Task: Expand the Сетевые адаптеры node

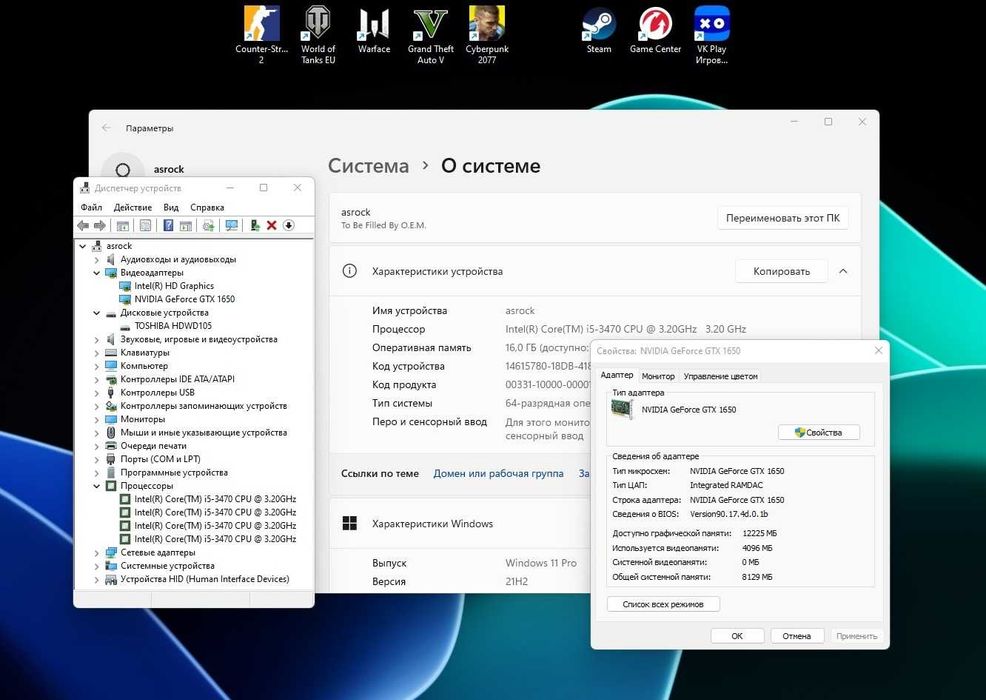Action: click(x=97, y=552)
